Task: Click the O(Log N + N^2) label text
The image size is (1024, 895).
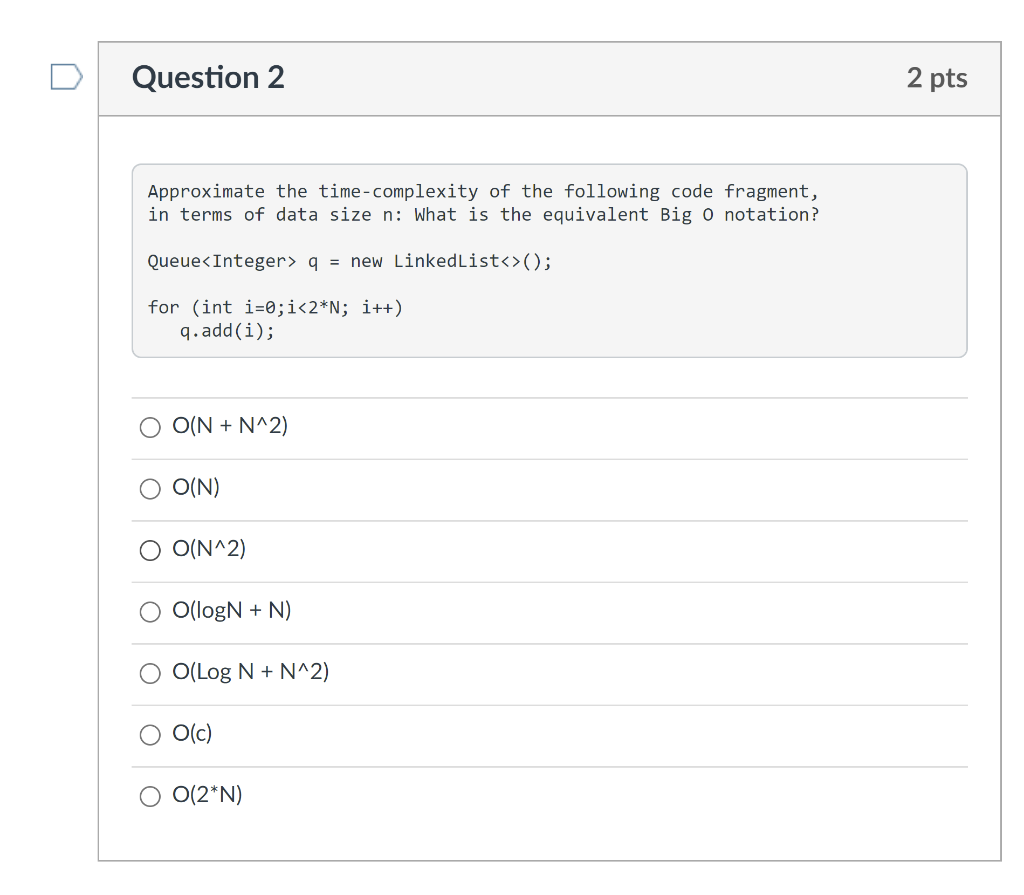Action: [x=251, y=672]
